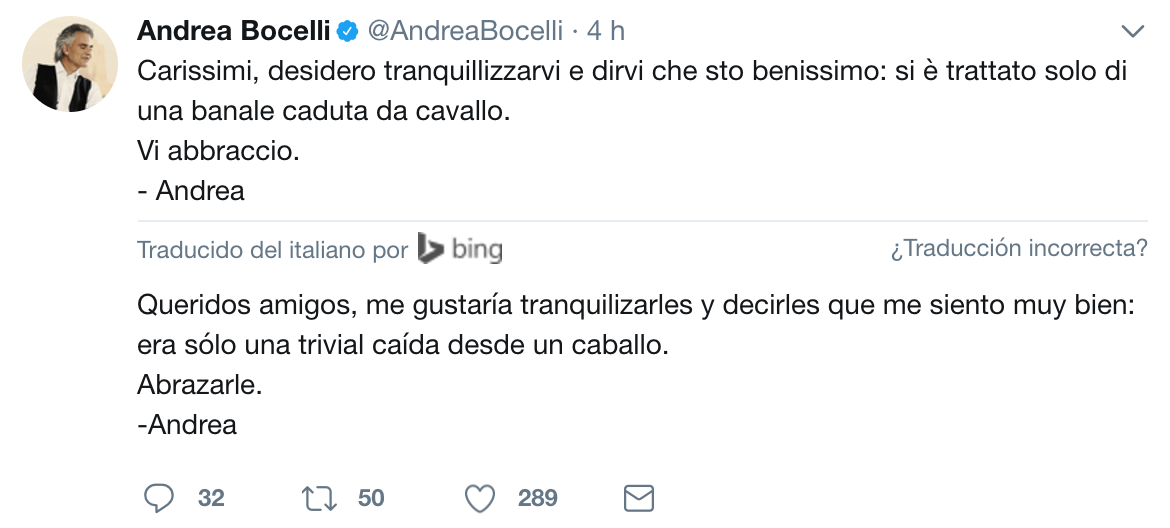Click the 289 likes count
This screenshot has width=1170, height=528.
tap(538, 498)
